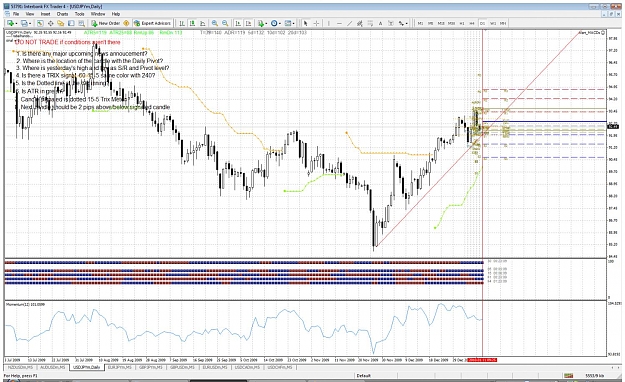Switch to USDCHFm,M5 chart tab
Image resolution: width=625 pixels, height=382 pixels.
coord(279,367)
